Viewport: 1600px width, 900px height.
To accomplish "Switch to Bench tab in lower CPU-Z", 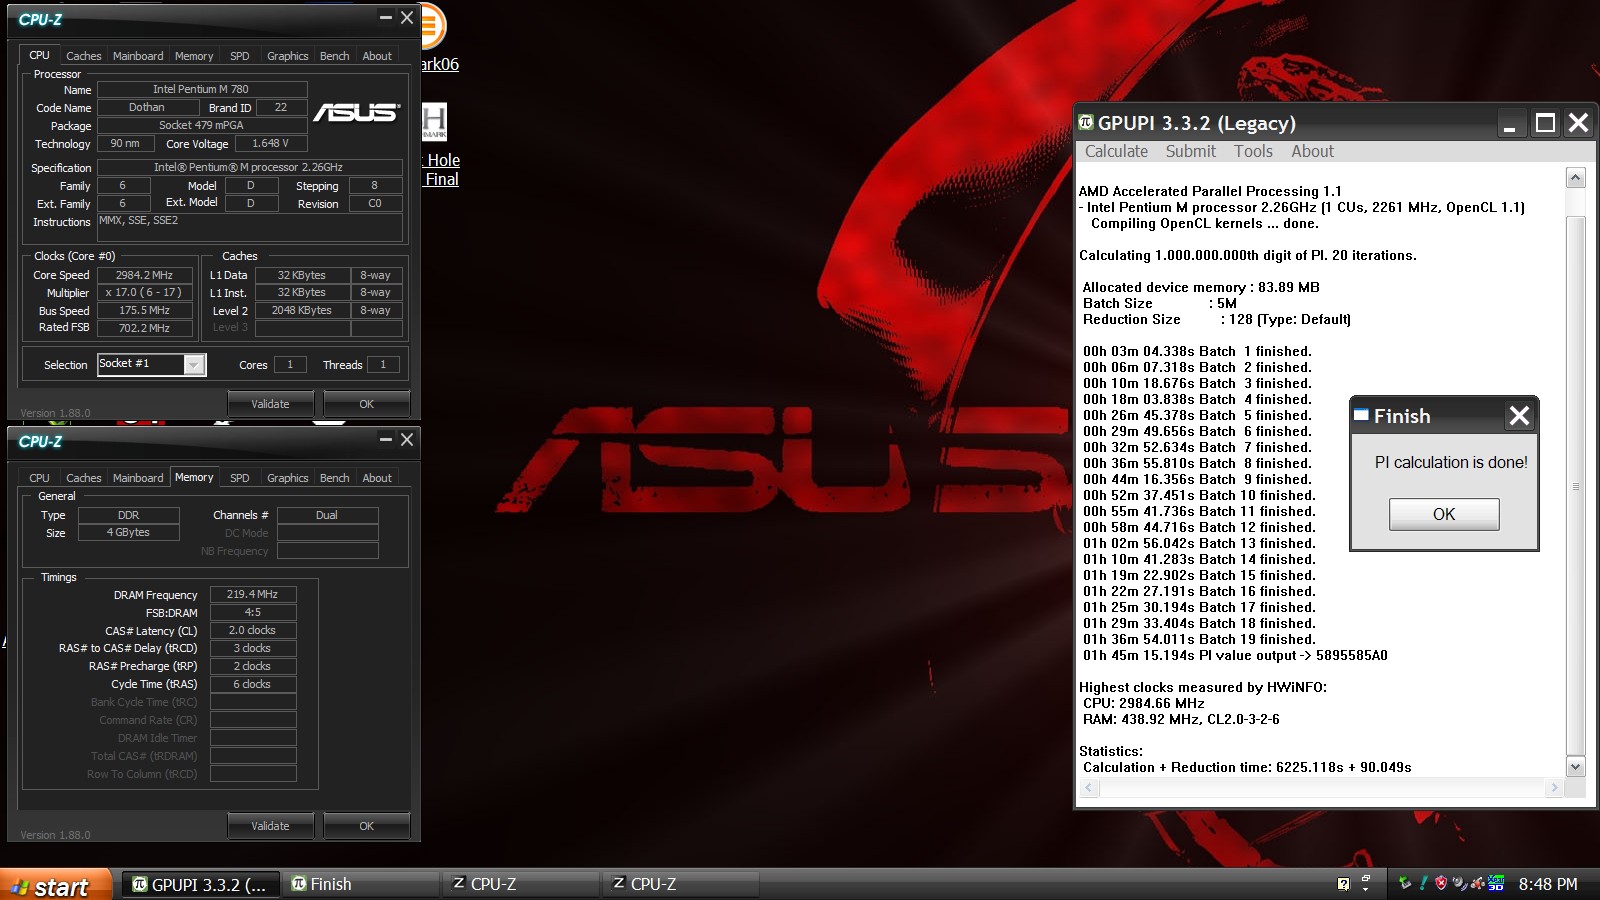I will pos(335,478).
